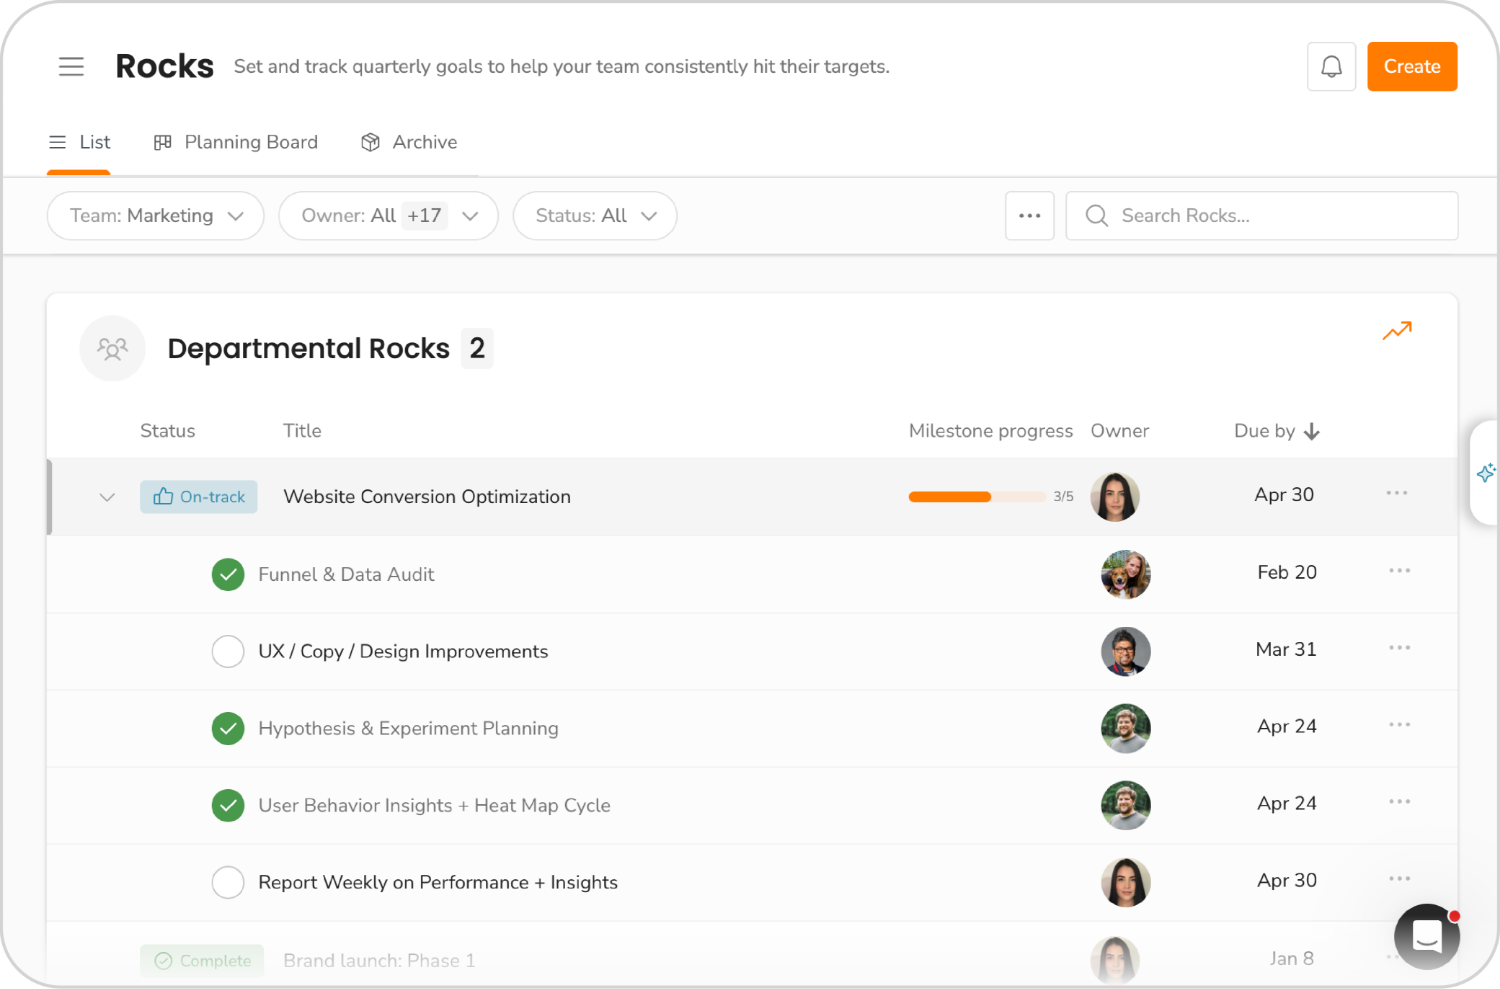Screen dimensions: 1500x989
Task: Check the Report Weekly on Performance milestone
Action: pyautogui.click(x=228, y=882)
